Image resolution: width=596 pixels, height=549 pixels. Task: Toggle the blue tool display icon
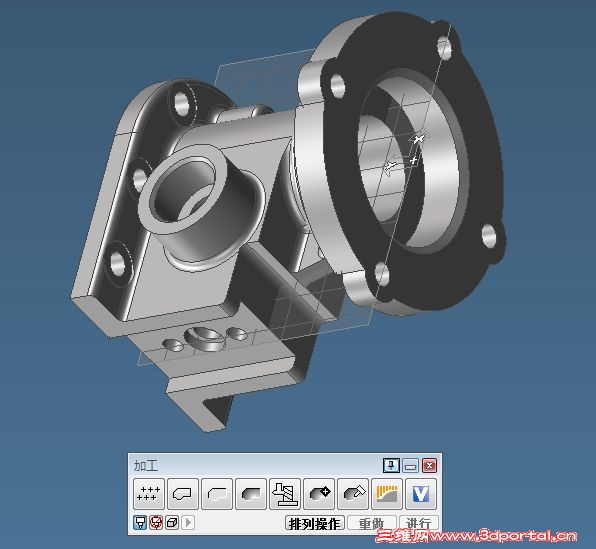(140, 523)
